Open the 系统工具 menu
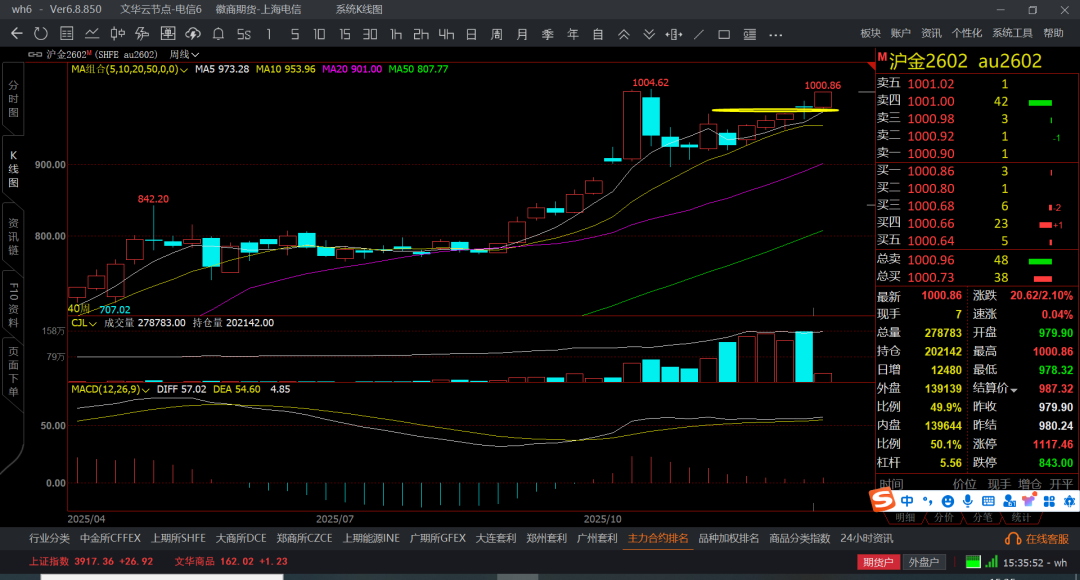Viewport: 1080px width, 580px height. click(x=1012, y=33)
